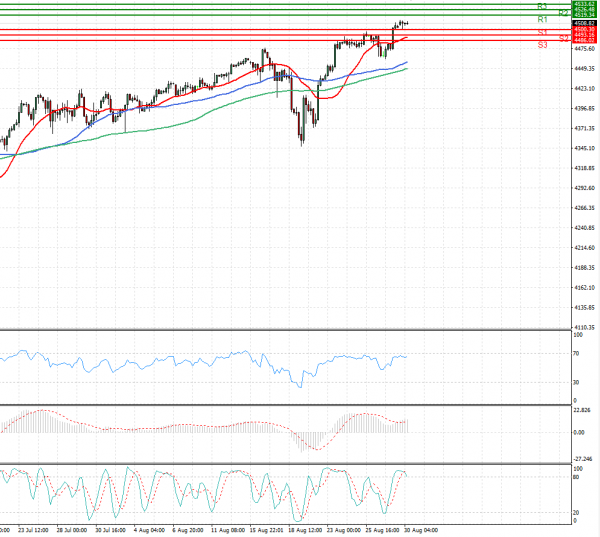The image size is (600, 537).
Task: Click the stochastic 20 level label
Action: tap(576, 513)
